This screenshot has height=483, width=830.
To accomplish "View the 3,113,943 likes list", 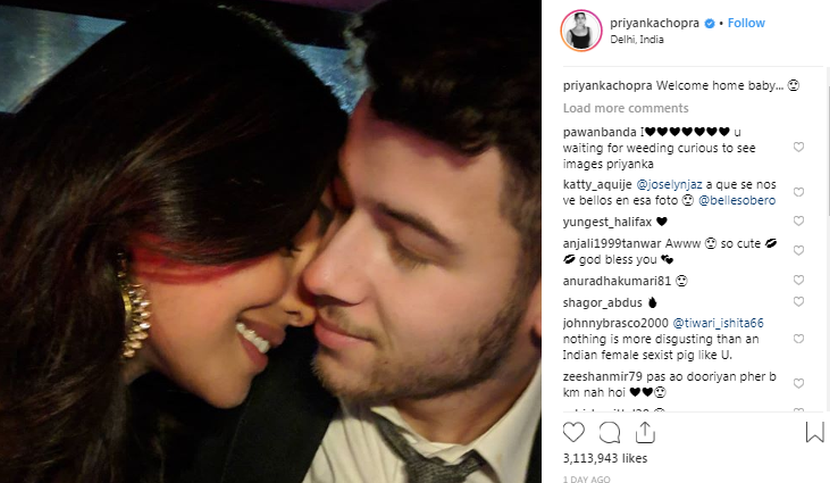I will [605, 458].
